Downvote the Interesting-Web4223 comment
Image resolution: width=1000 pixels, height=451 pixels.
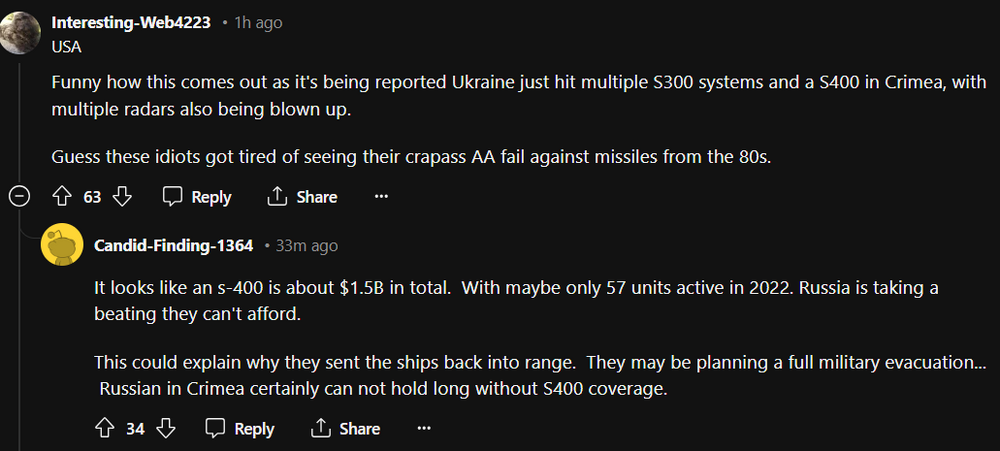click(122, 197)
